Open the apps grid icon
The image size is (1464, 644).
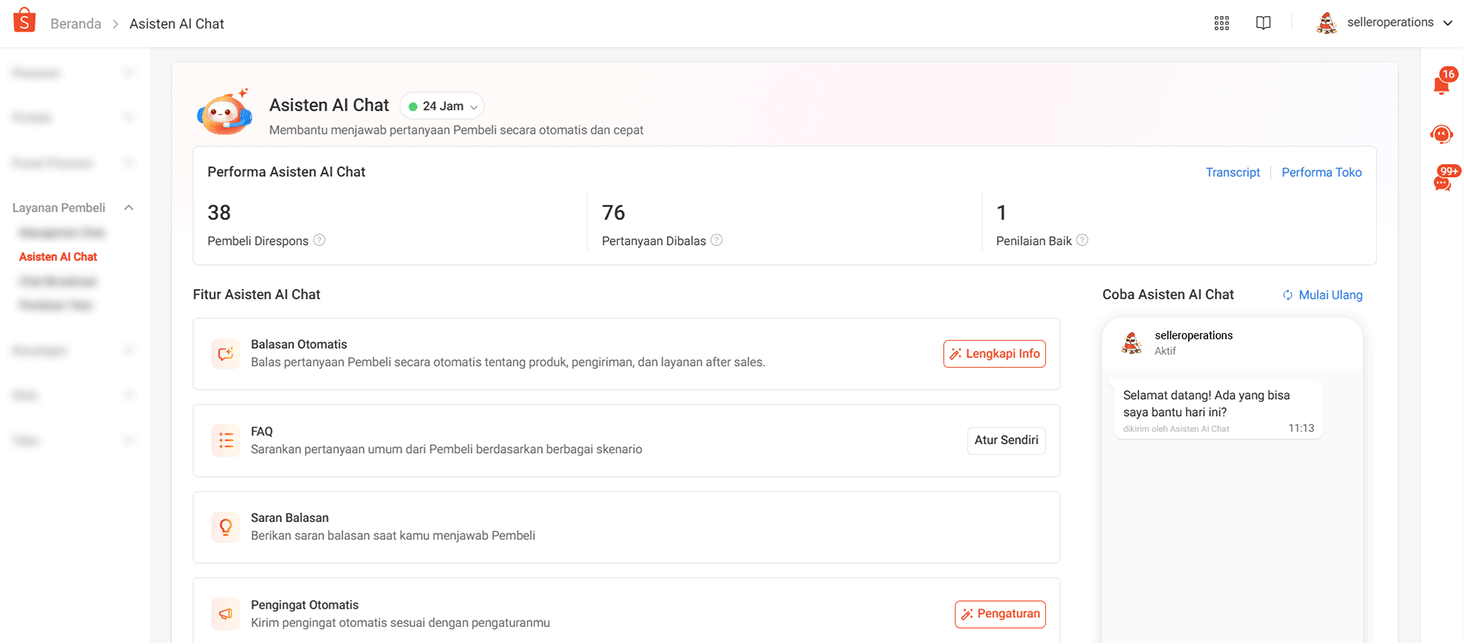[x=1221, y=23]
